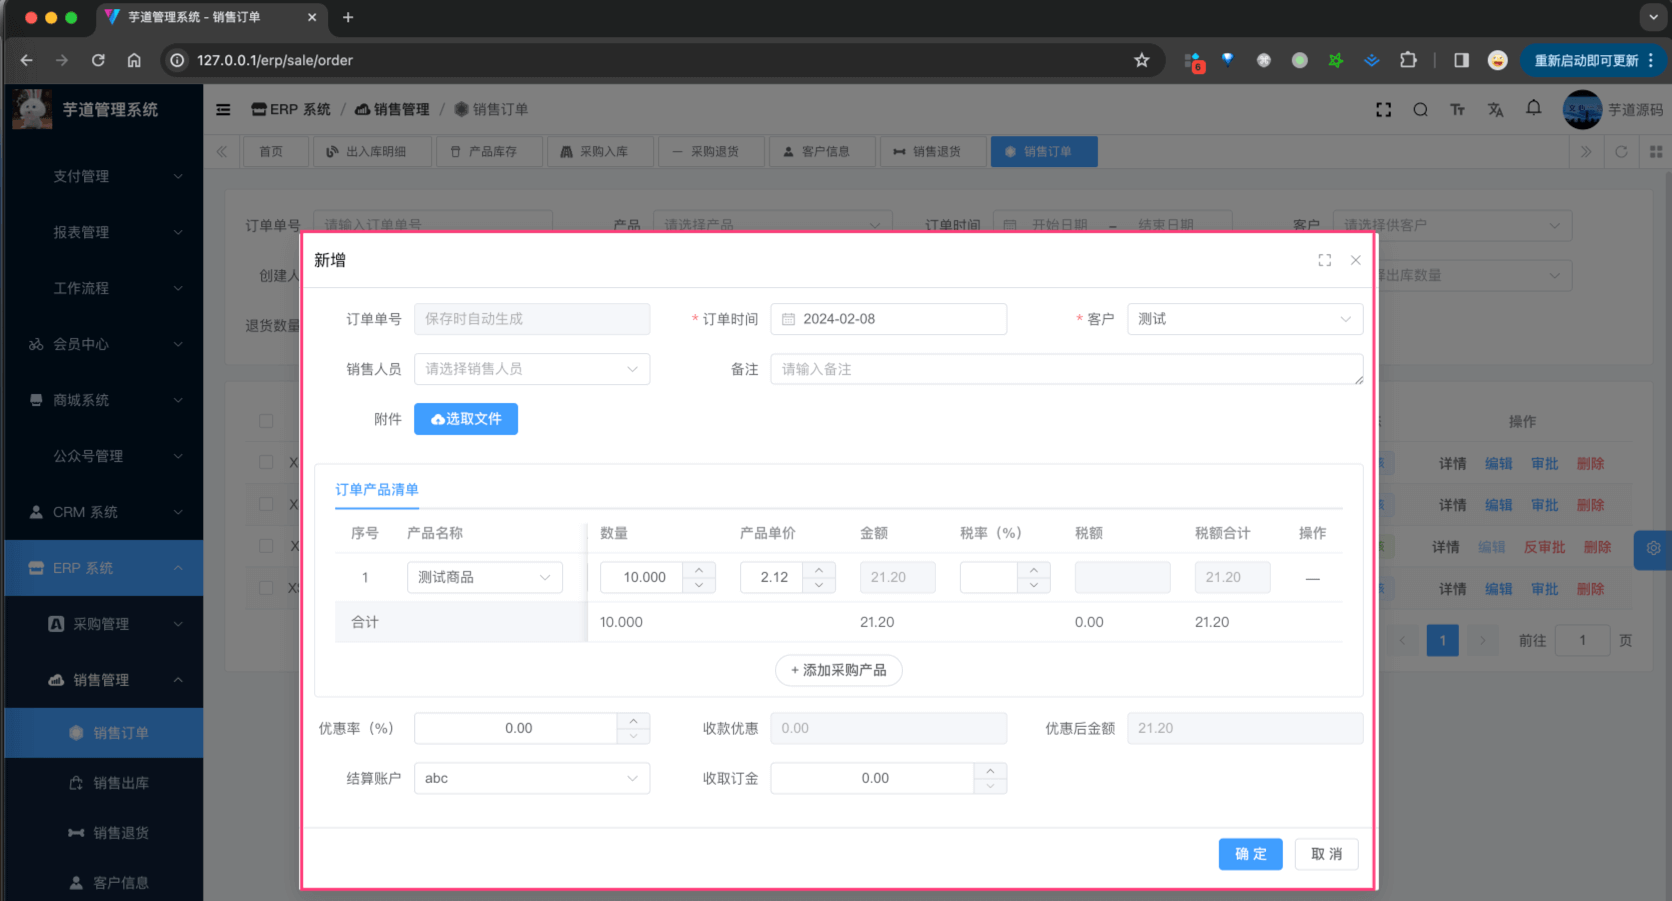
Task: Click the font size icon
Action: 1457,110
